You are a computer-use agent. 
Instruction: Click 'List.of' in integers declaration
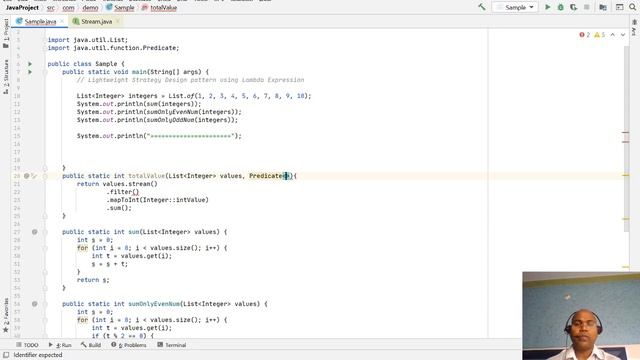coord(181,96)
